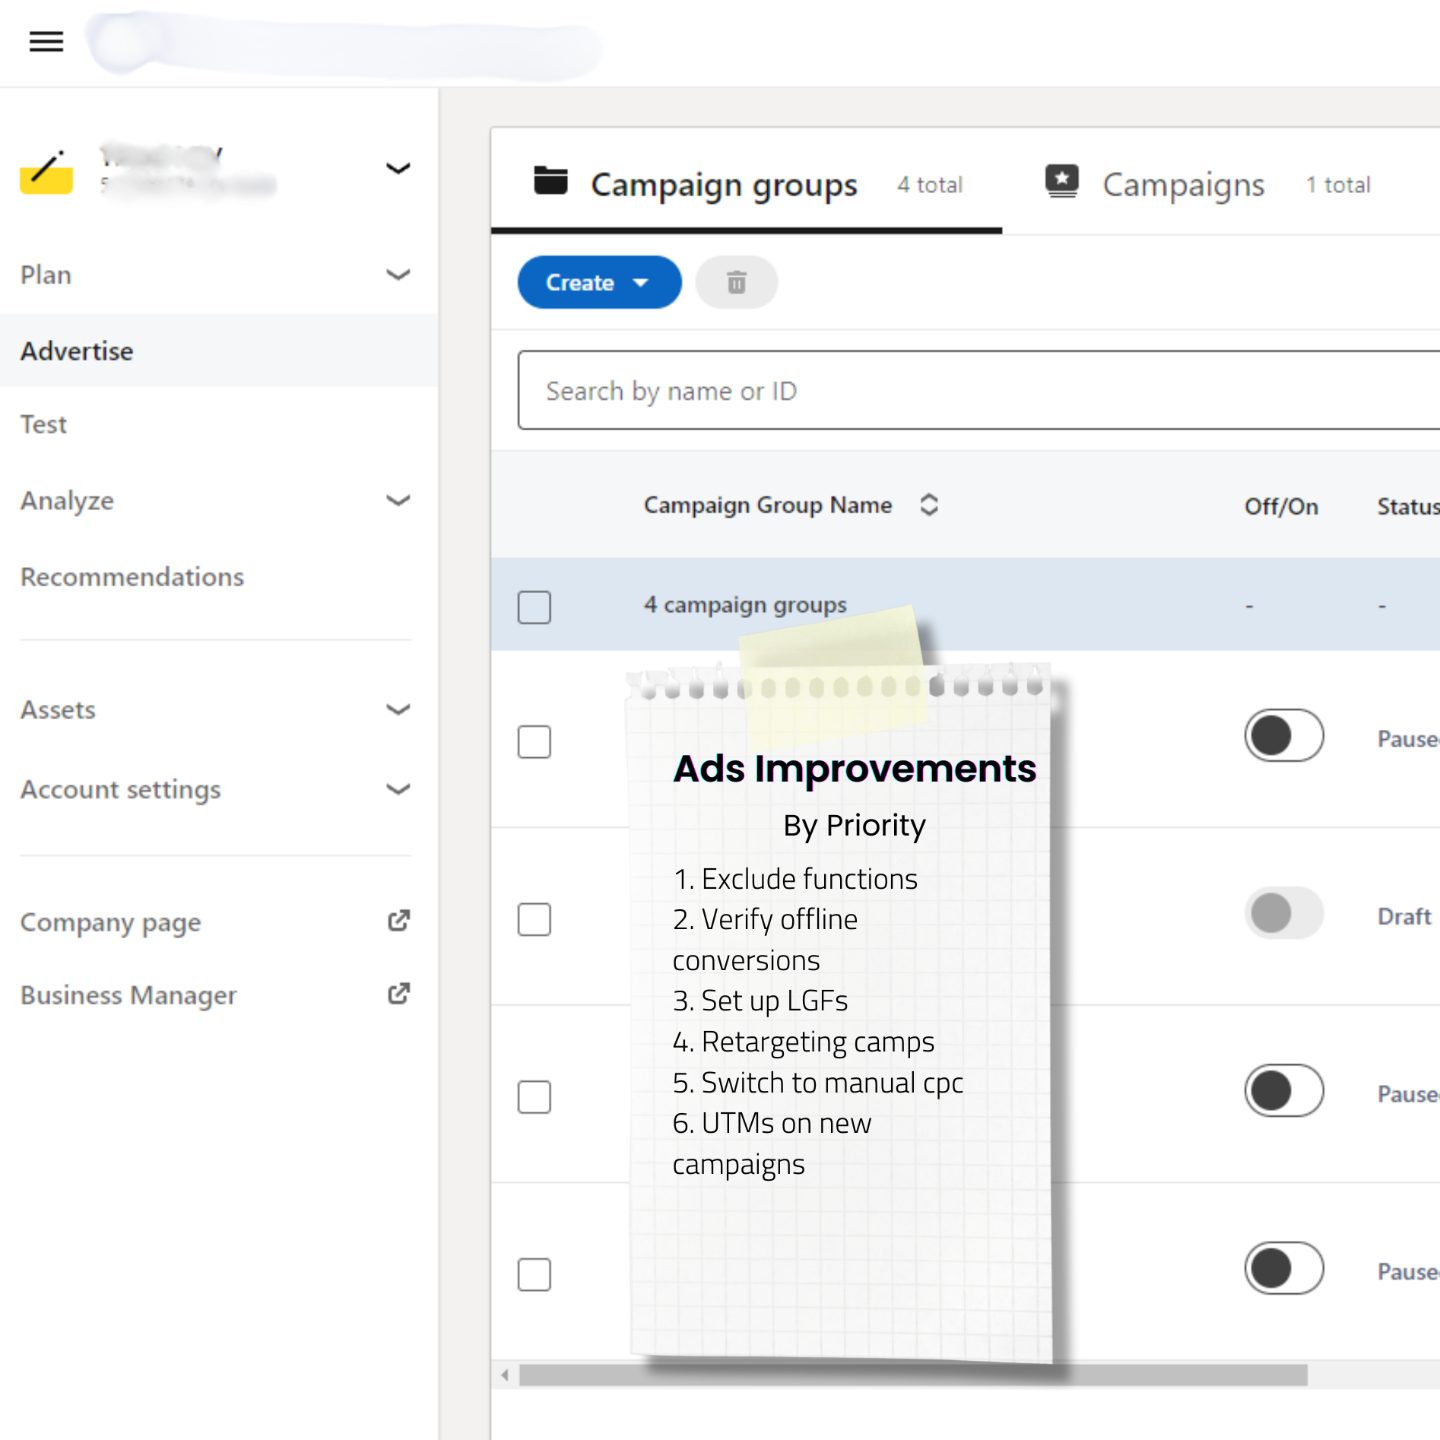1440x1440 pixels.
Task: Click the Campaigns star icon
Action: (1062, 181)
